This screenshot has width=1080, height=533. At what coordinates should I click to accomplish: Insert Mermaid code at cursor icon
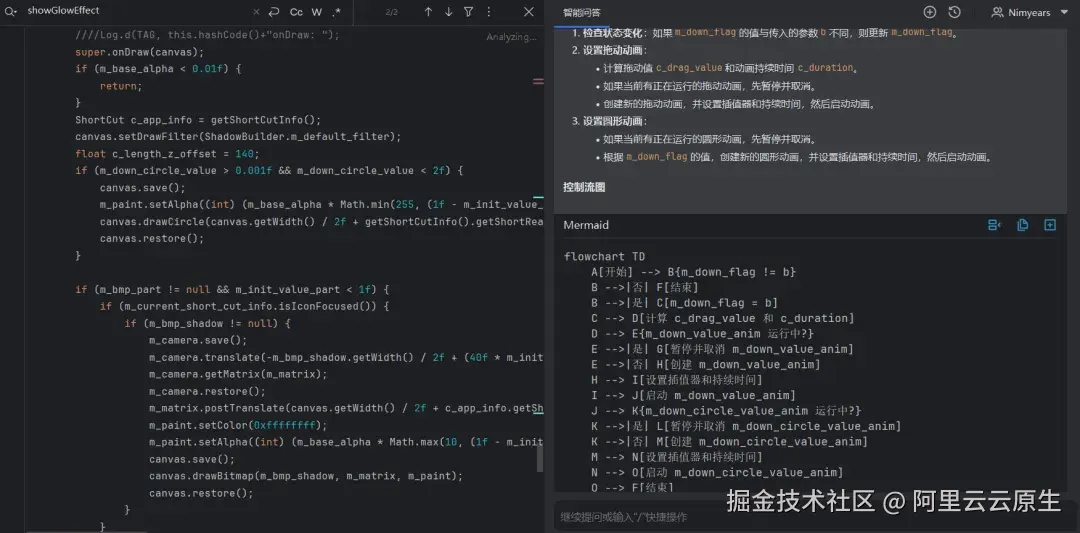[994, 225]
